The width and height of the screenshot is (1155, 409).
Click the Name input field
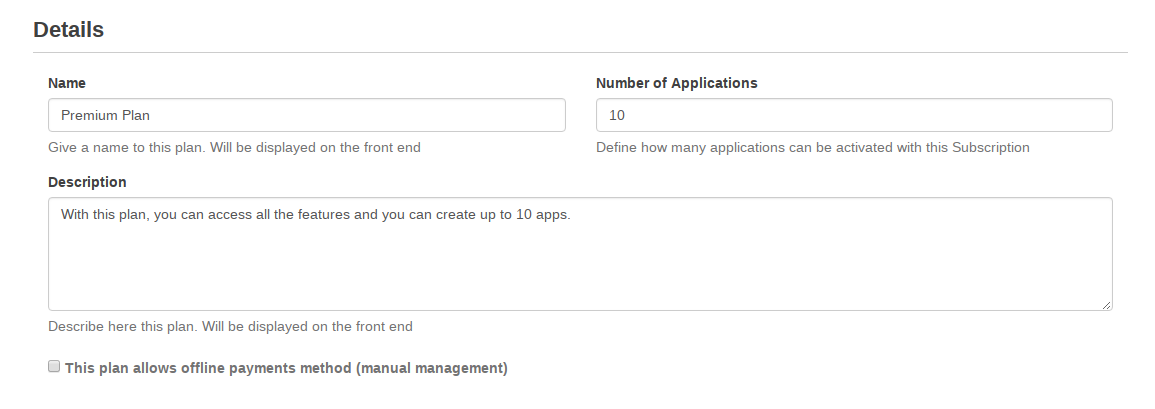(x=306, y=115)
